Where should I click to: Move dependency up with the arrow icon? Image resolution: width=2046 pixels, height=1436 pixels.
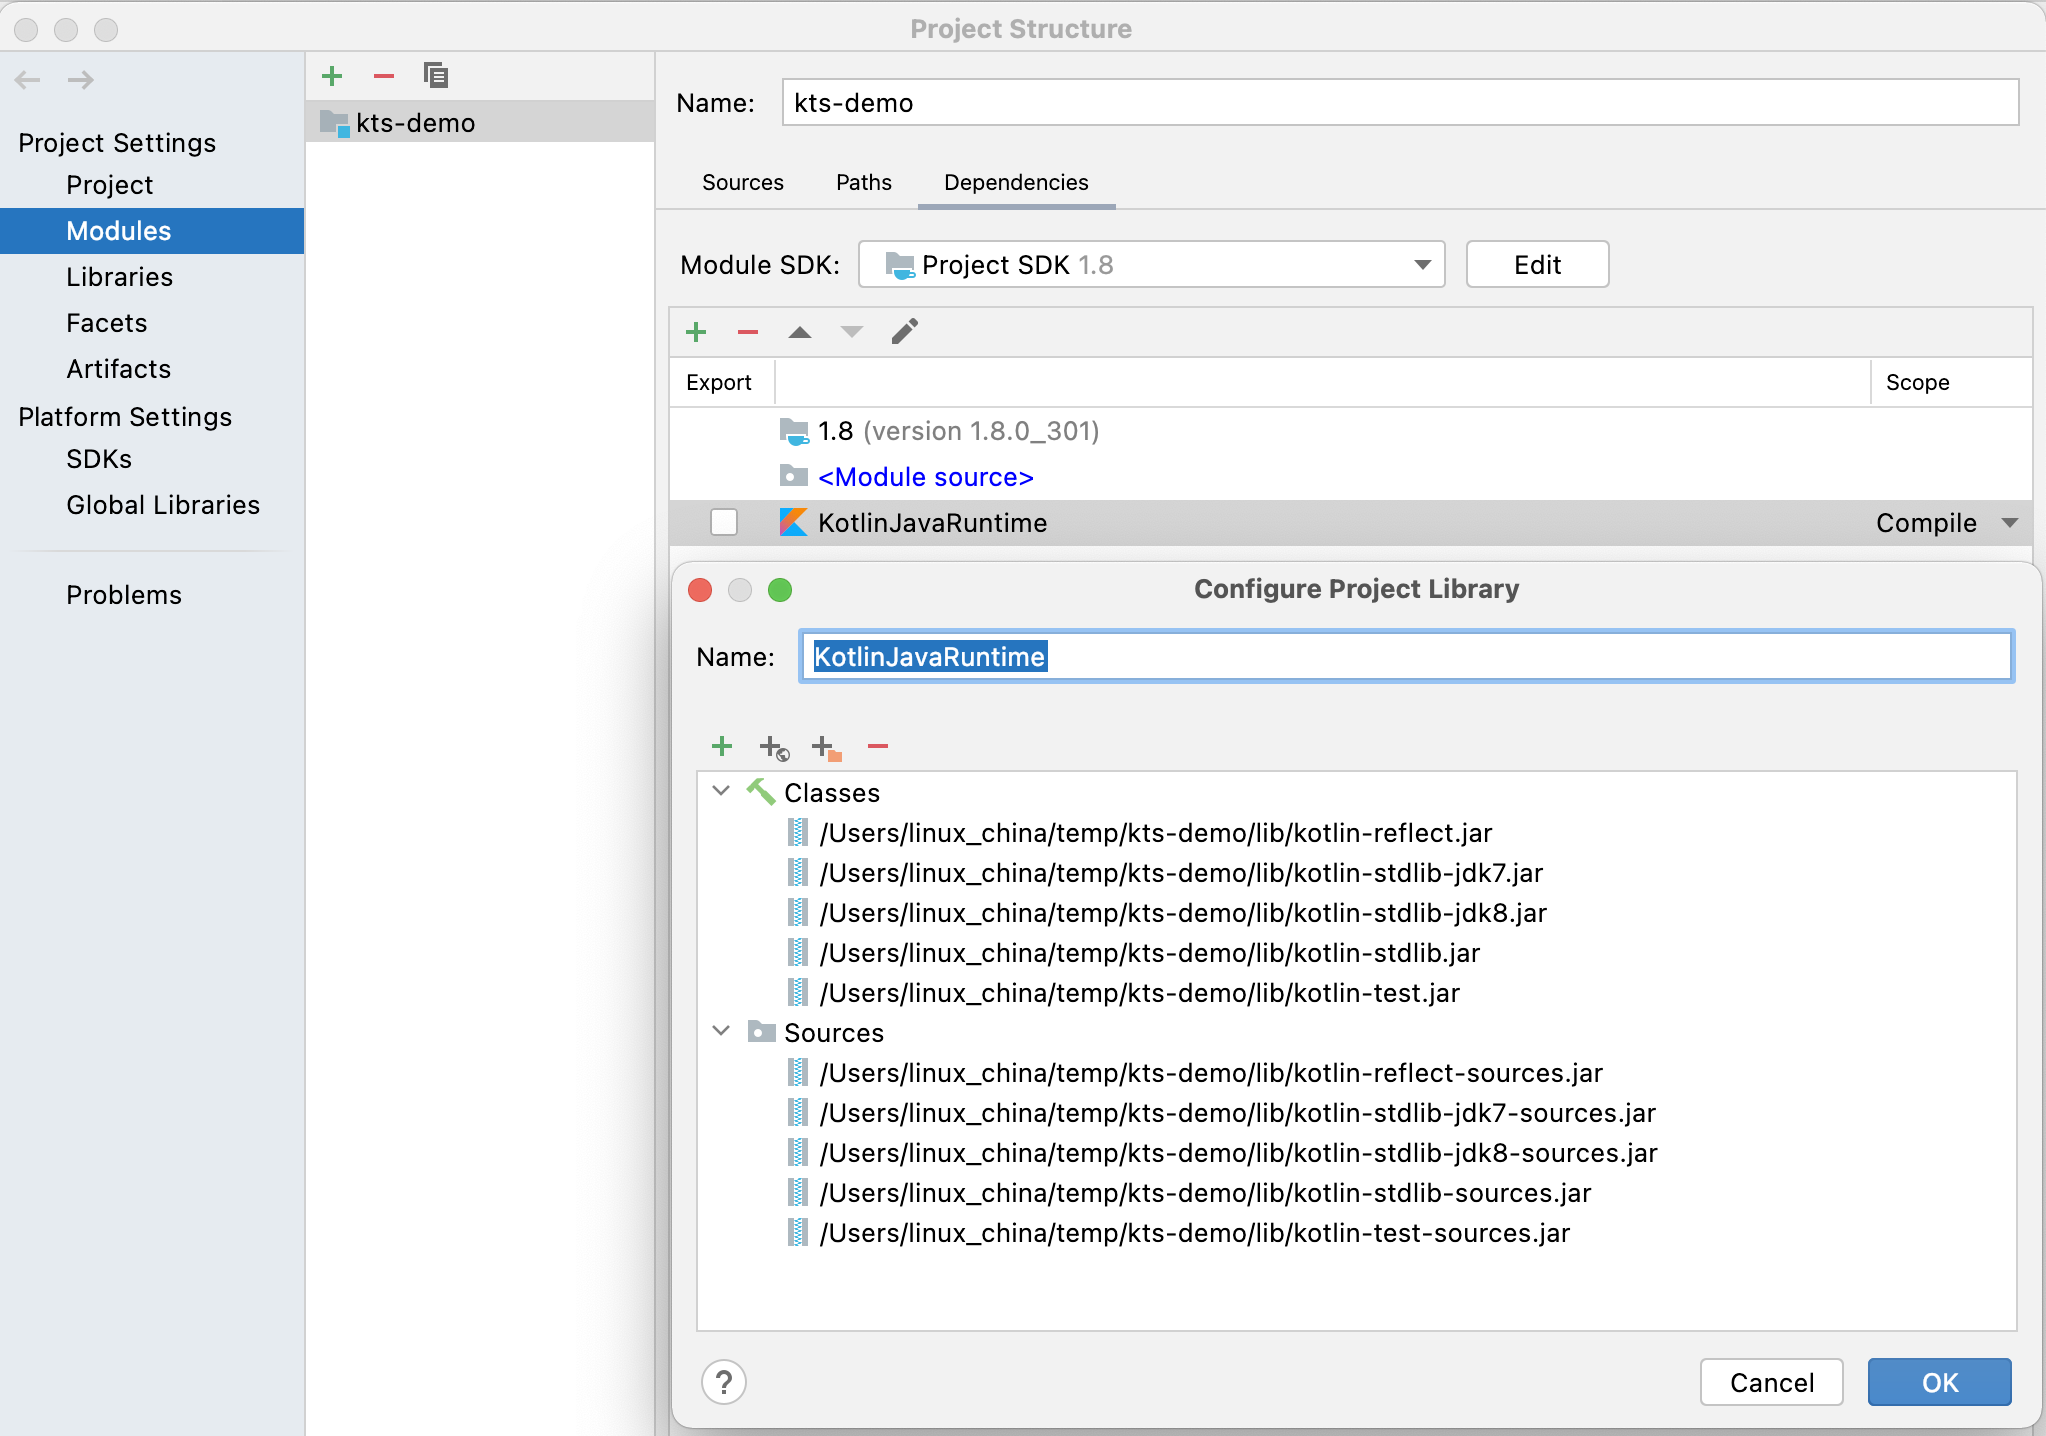click(799, 332)
